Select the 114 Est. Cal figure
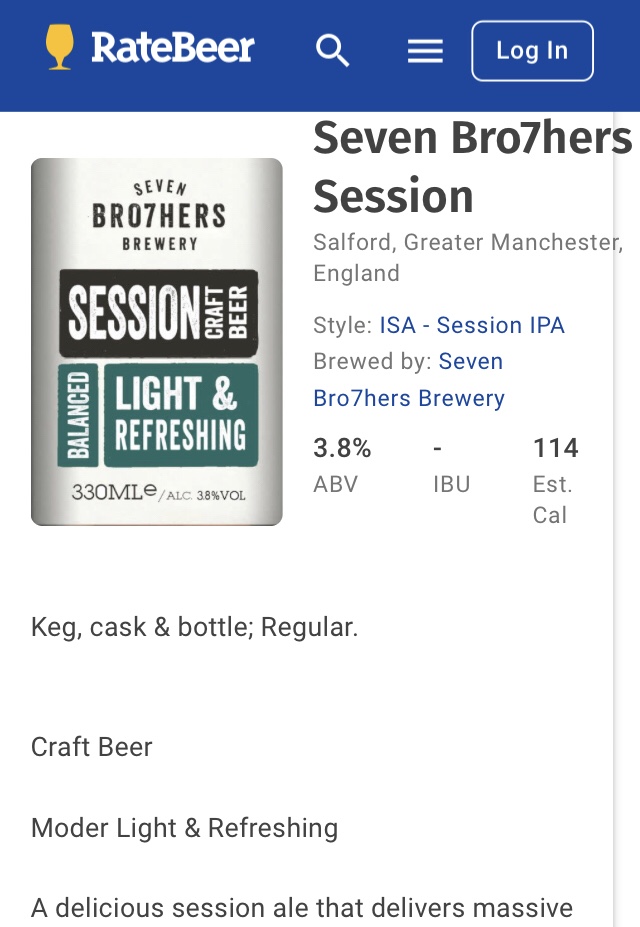Screen dimensions: 640x927 click(x=556, y=448)
